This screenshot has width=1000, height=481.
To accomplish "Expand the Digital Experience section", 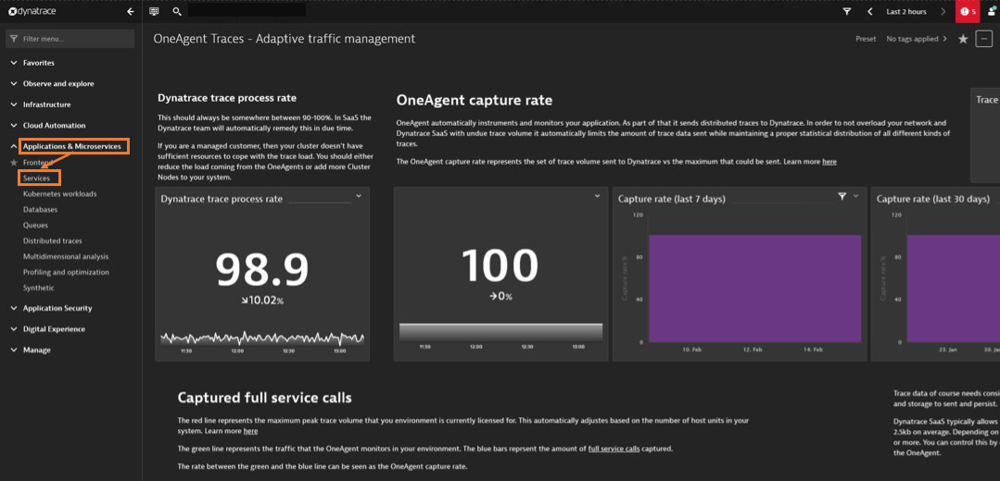I will 48,329.
